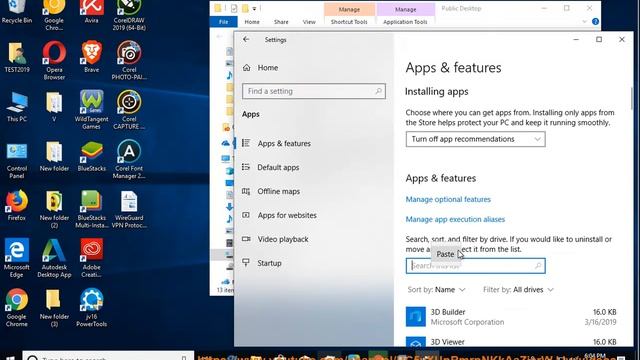
Task: Open the folder named V on desktop
Action: (54, 107)
